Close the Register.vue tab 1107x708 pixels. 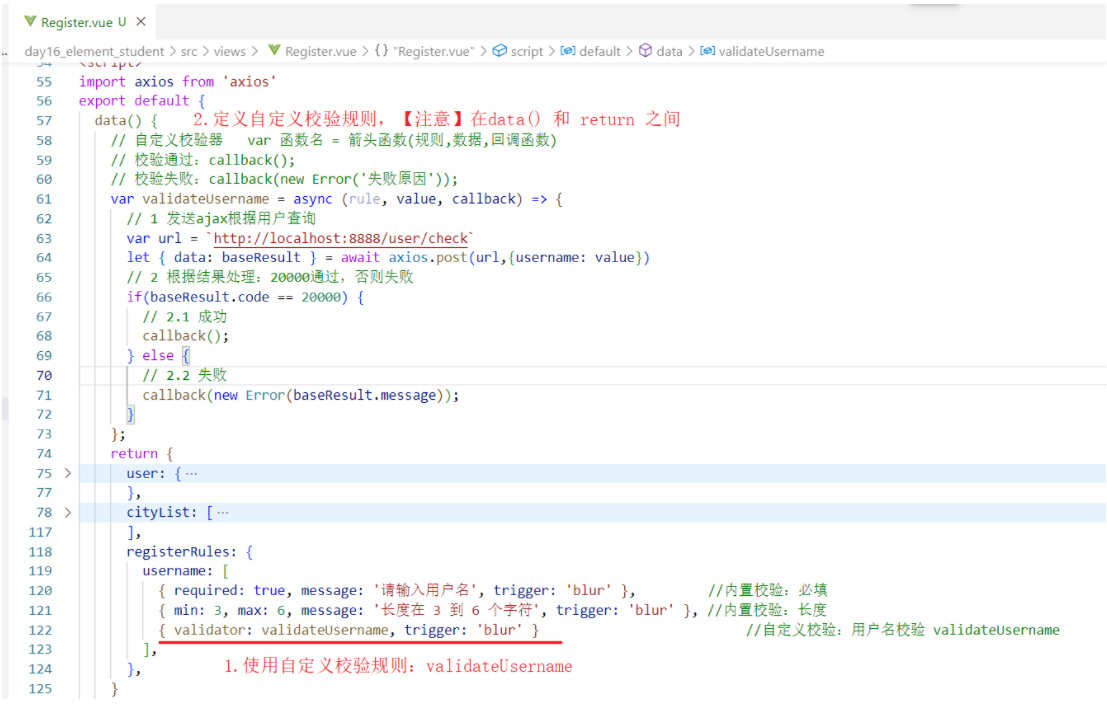point(141,22)
